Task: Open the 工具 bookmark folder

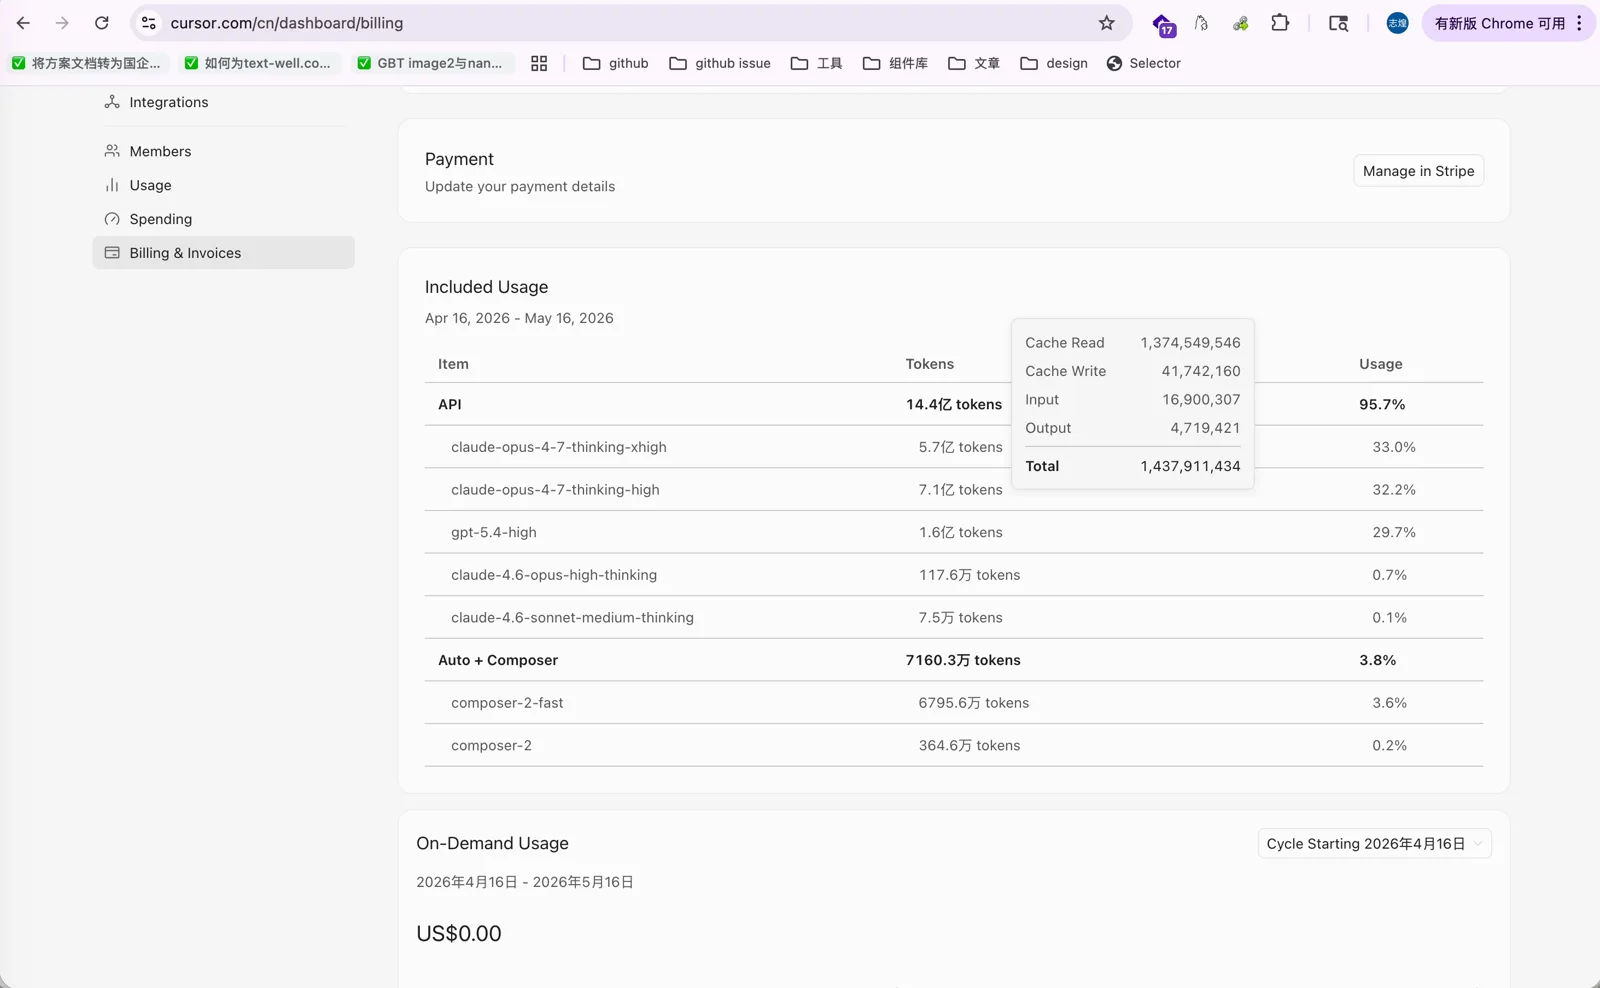Action: click(816, 63)
